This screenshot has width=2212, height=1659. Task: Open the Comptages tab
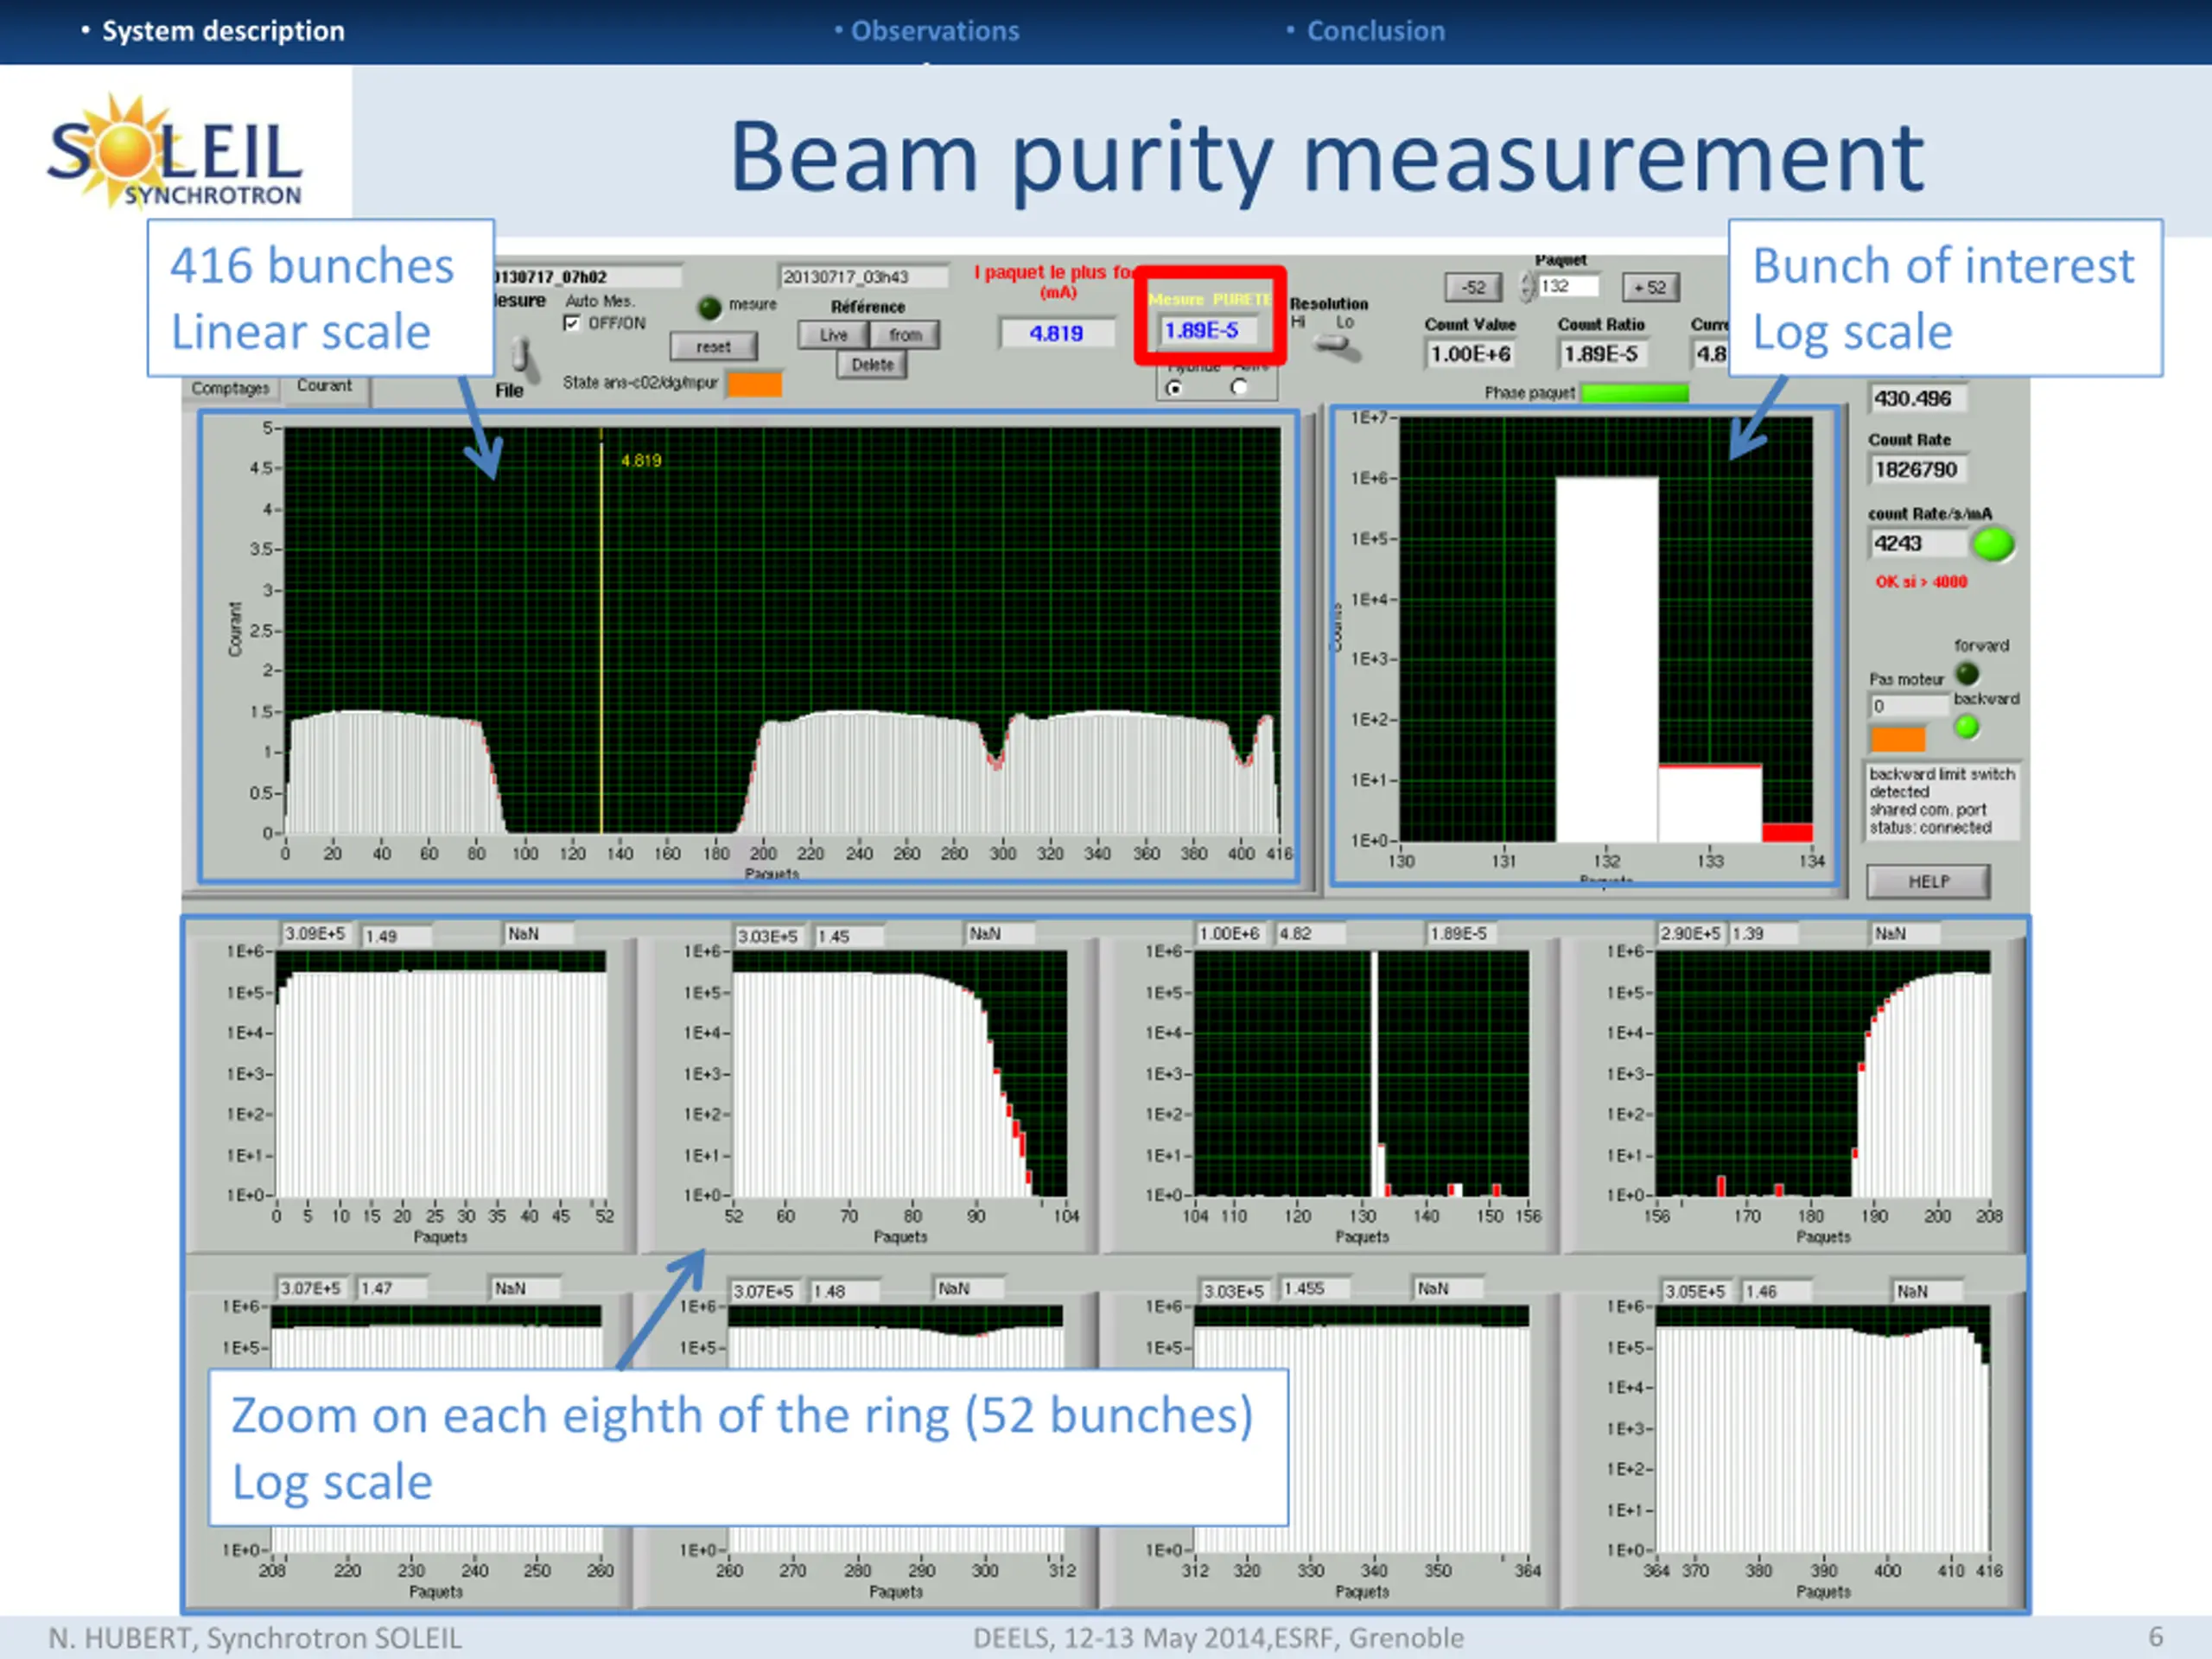[x=230, y=389]
